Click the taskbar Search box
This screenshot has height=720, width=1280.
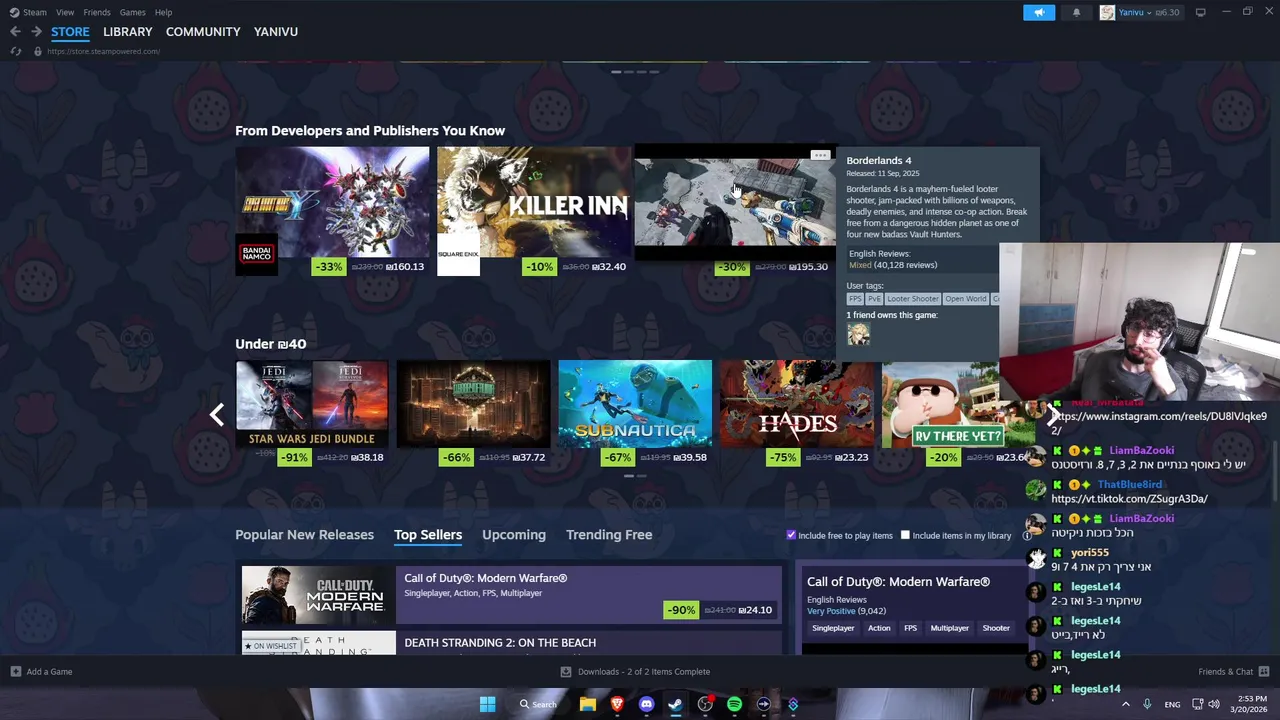pos(538,704)
